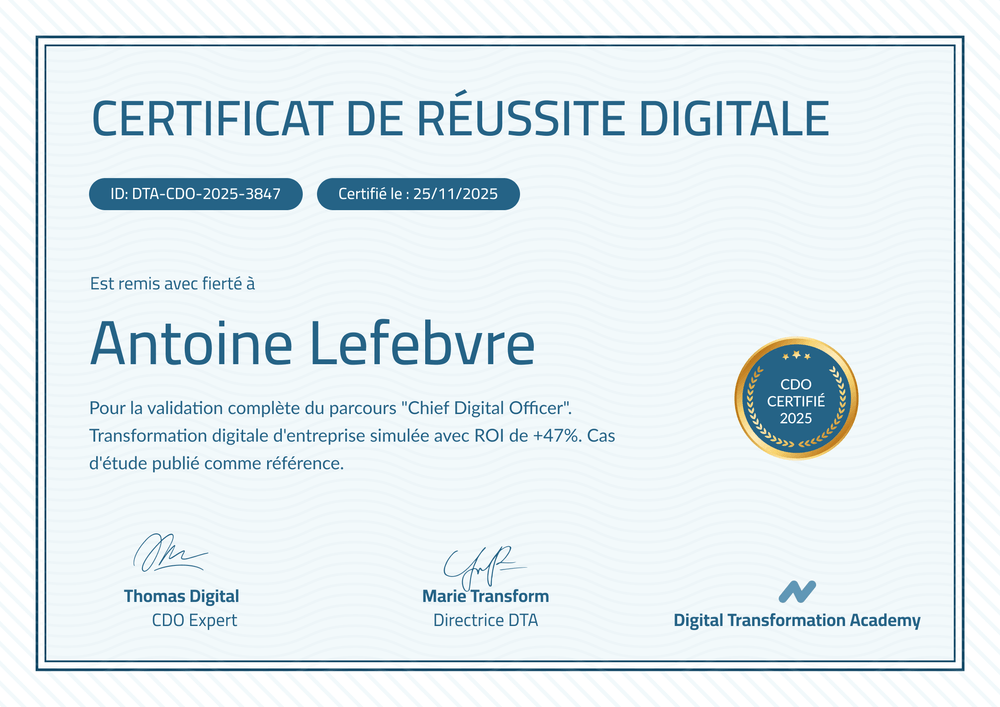This screenshot has width=1000, height=707.
Task: Click the Digital Transformation Academy link text
Action: [x=797, y=619]
